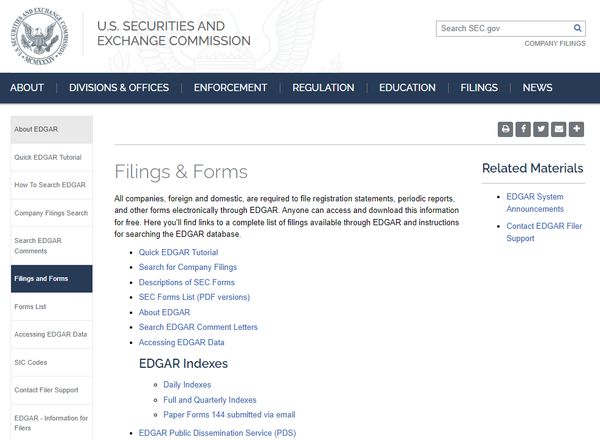Open Company Filings link under search

555,44
